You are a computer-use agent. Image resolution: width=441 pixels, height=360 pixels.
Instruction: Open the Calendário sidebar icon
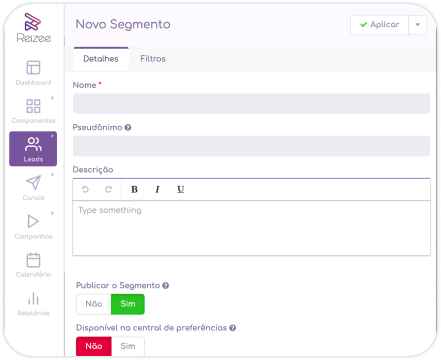(x=33, y=260)
